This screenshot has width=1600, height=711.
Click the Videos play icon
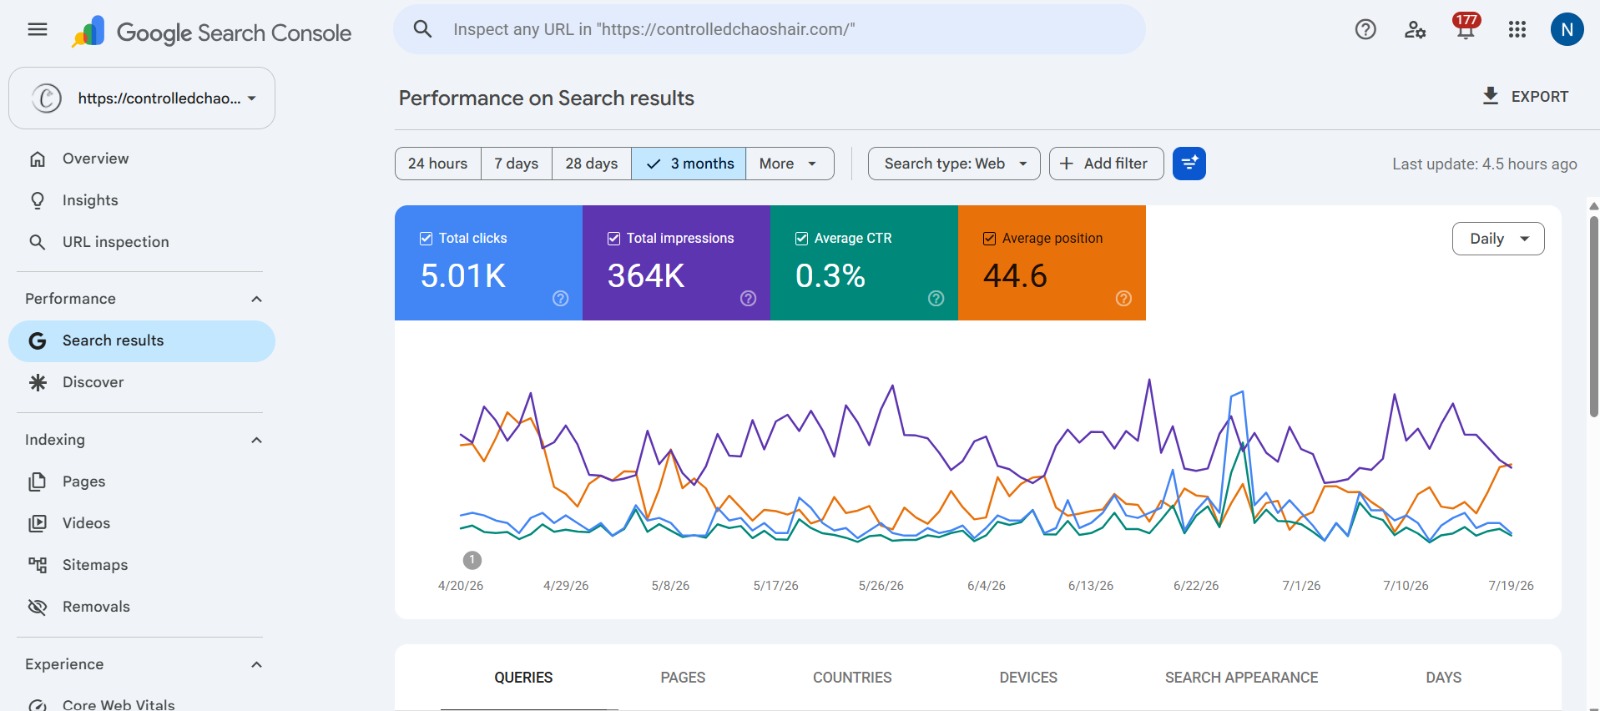click(x=38, y=523)
